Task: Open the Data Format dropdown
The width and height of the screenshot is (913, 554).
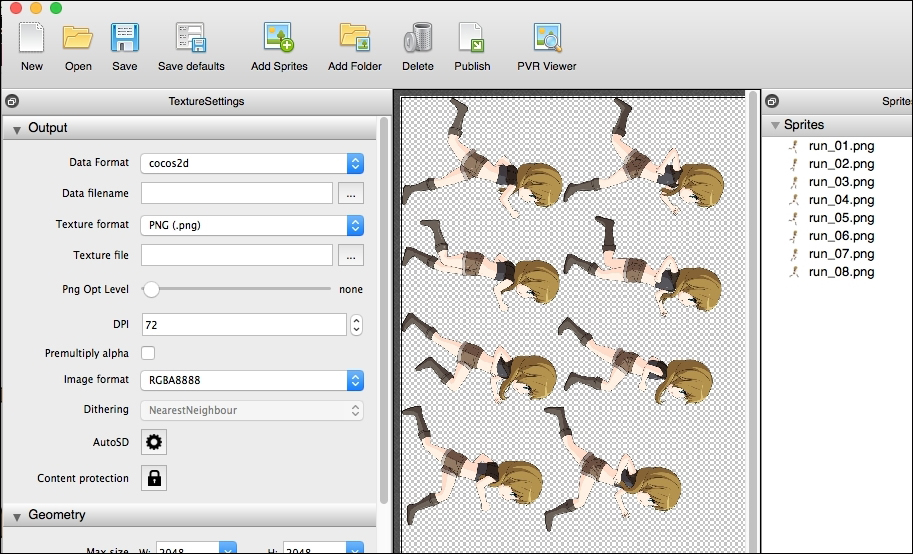Action: [252, 163]
